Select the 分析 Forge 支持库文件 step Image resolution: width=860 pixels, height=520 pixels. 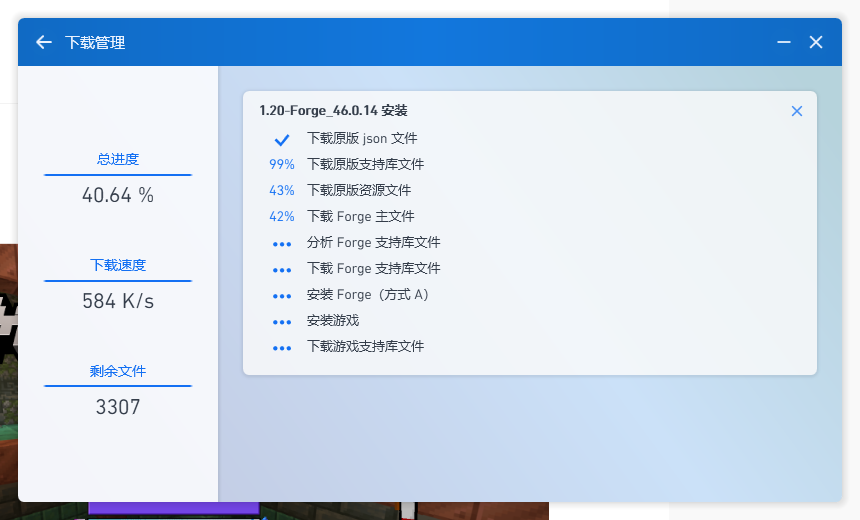point(374,242)
